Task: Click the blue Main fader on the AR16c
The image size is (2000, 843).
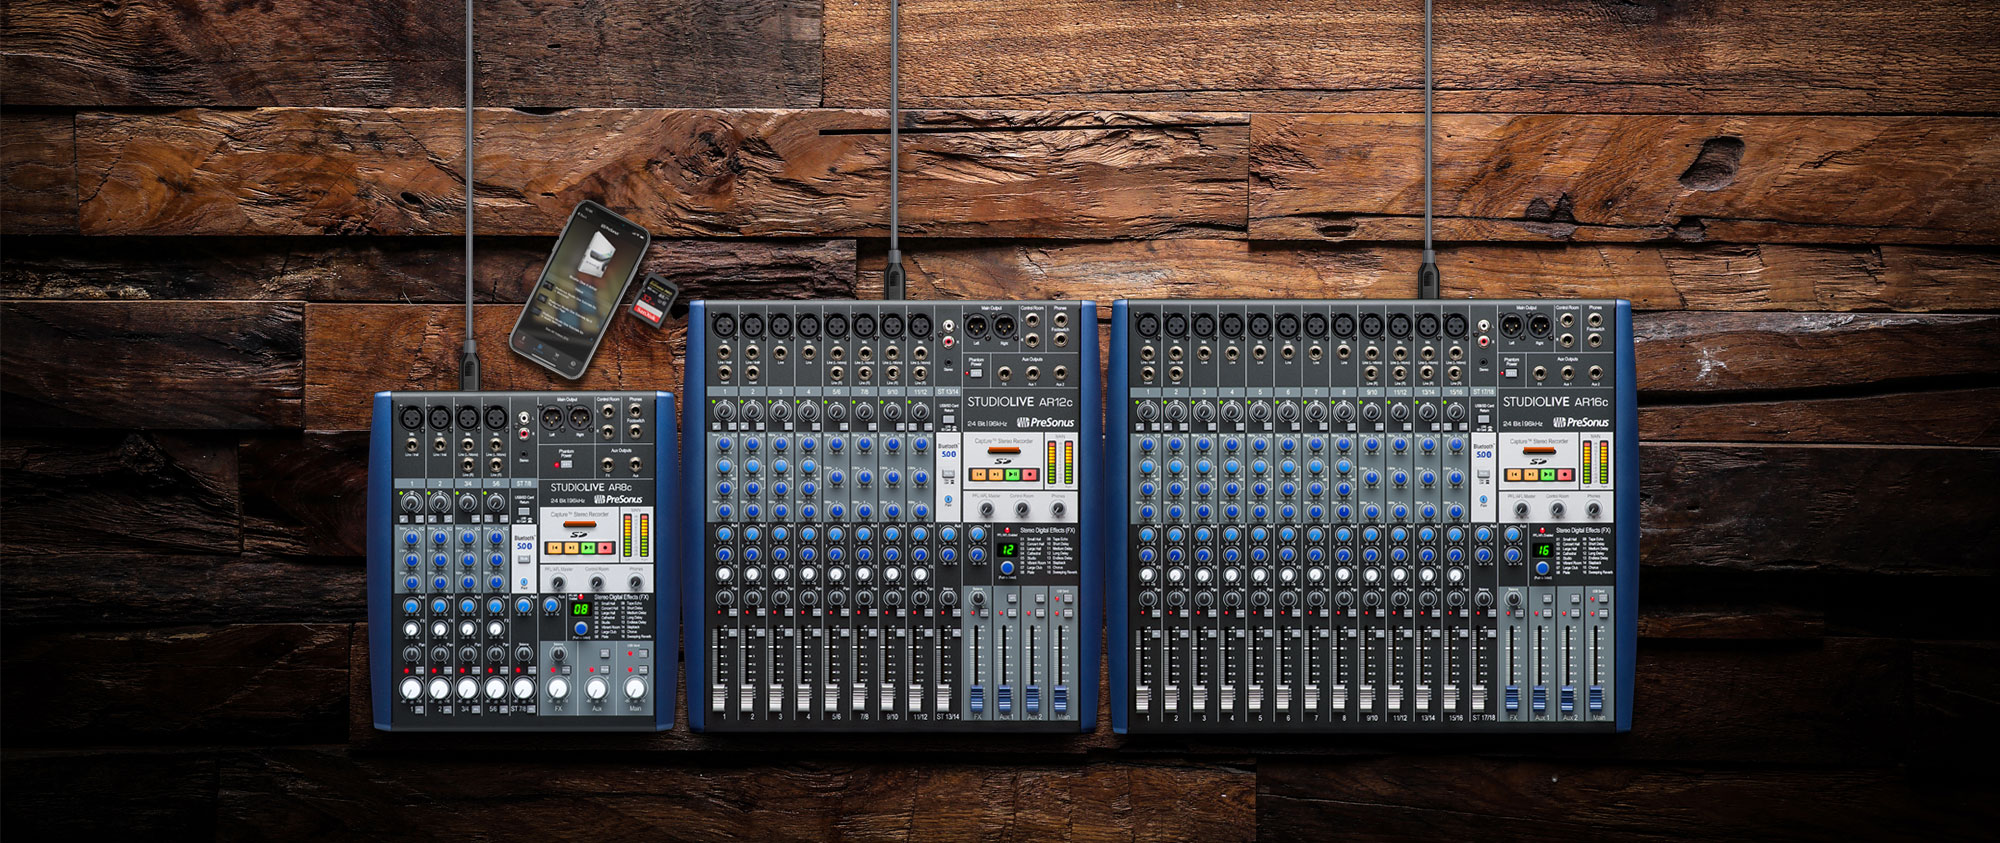Action: 1597,697
